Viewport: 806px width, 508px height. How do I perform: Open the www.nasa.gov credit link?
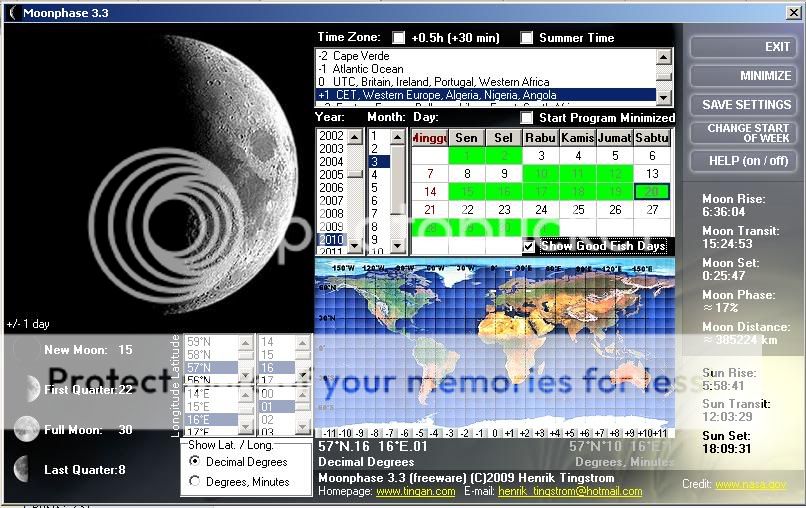[750, 484]
